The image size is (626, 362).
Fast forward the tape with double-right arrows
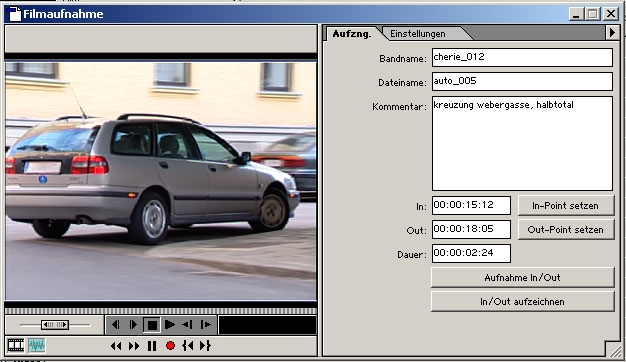[x=134, y=346]
